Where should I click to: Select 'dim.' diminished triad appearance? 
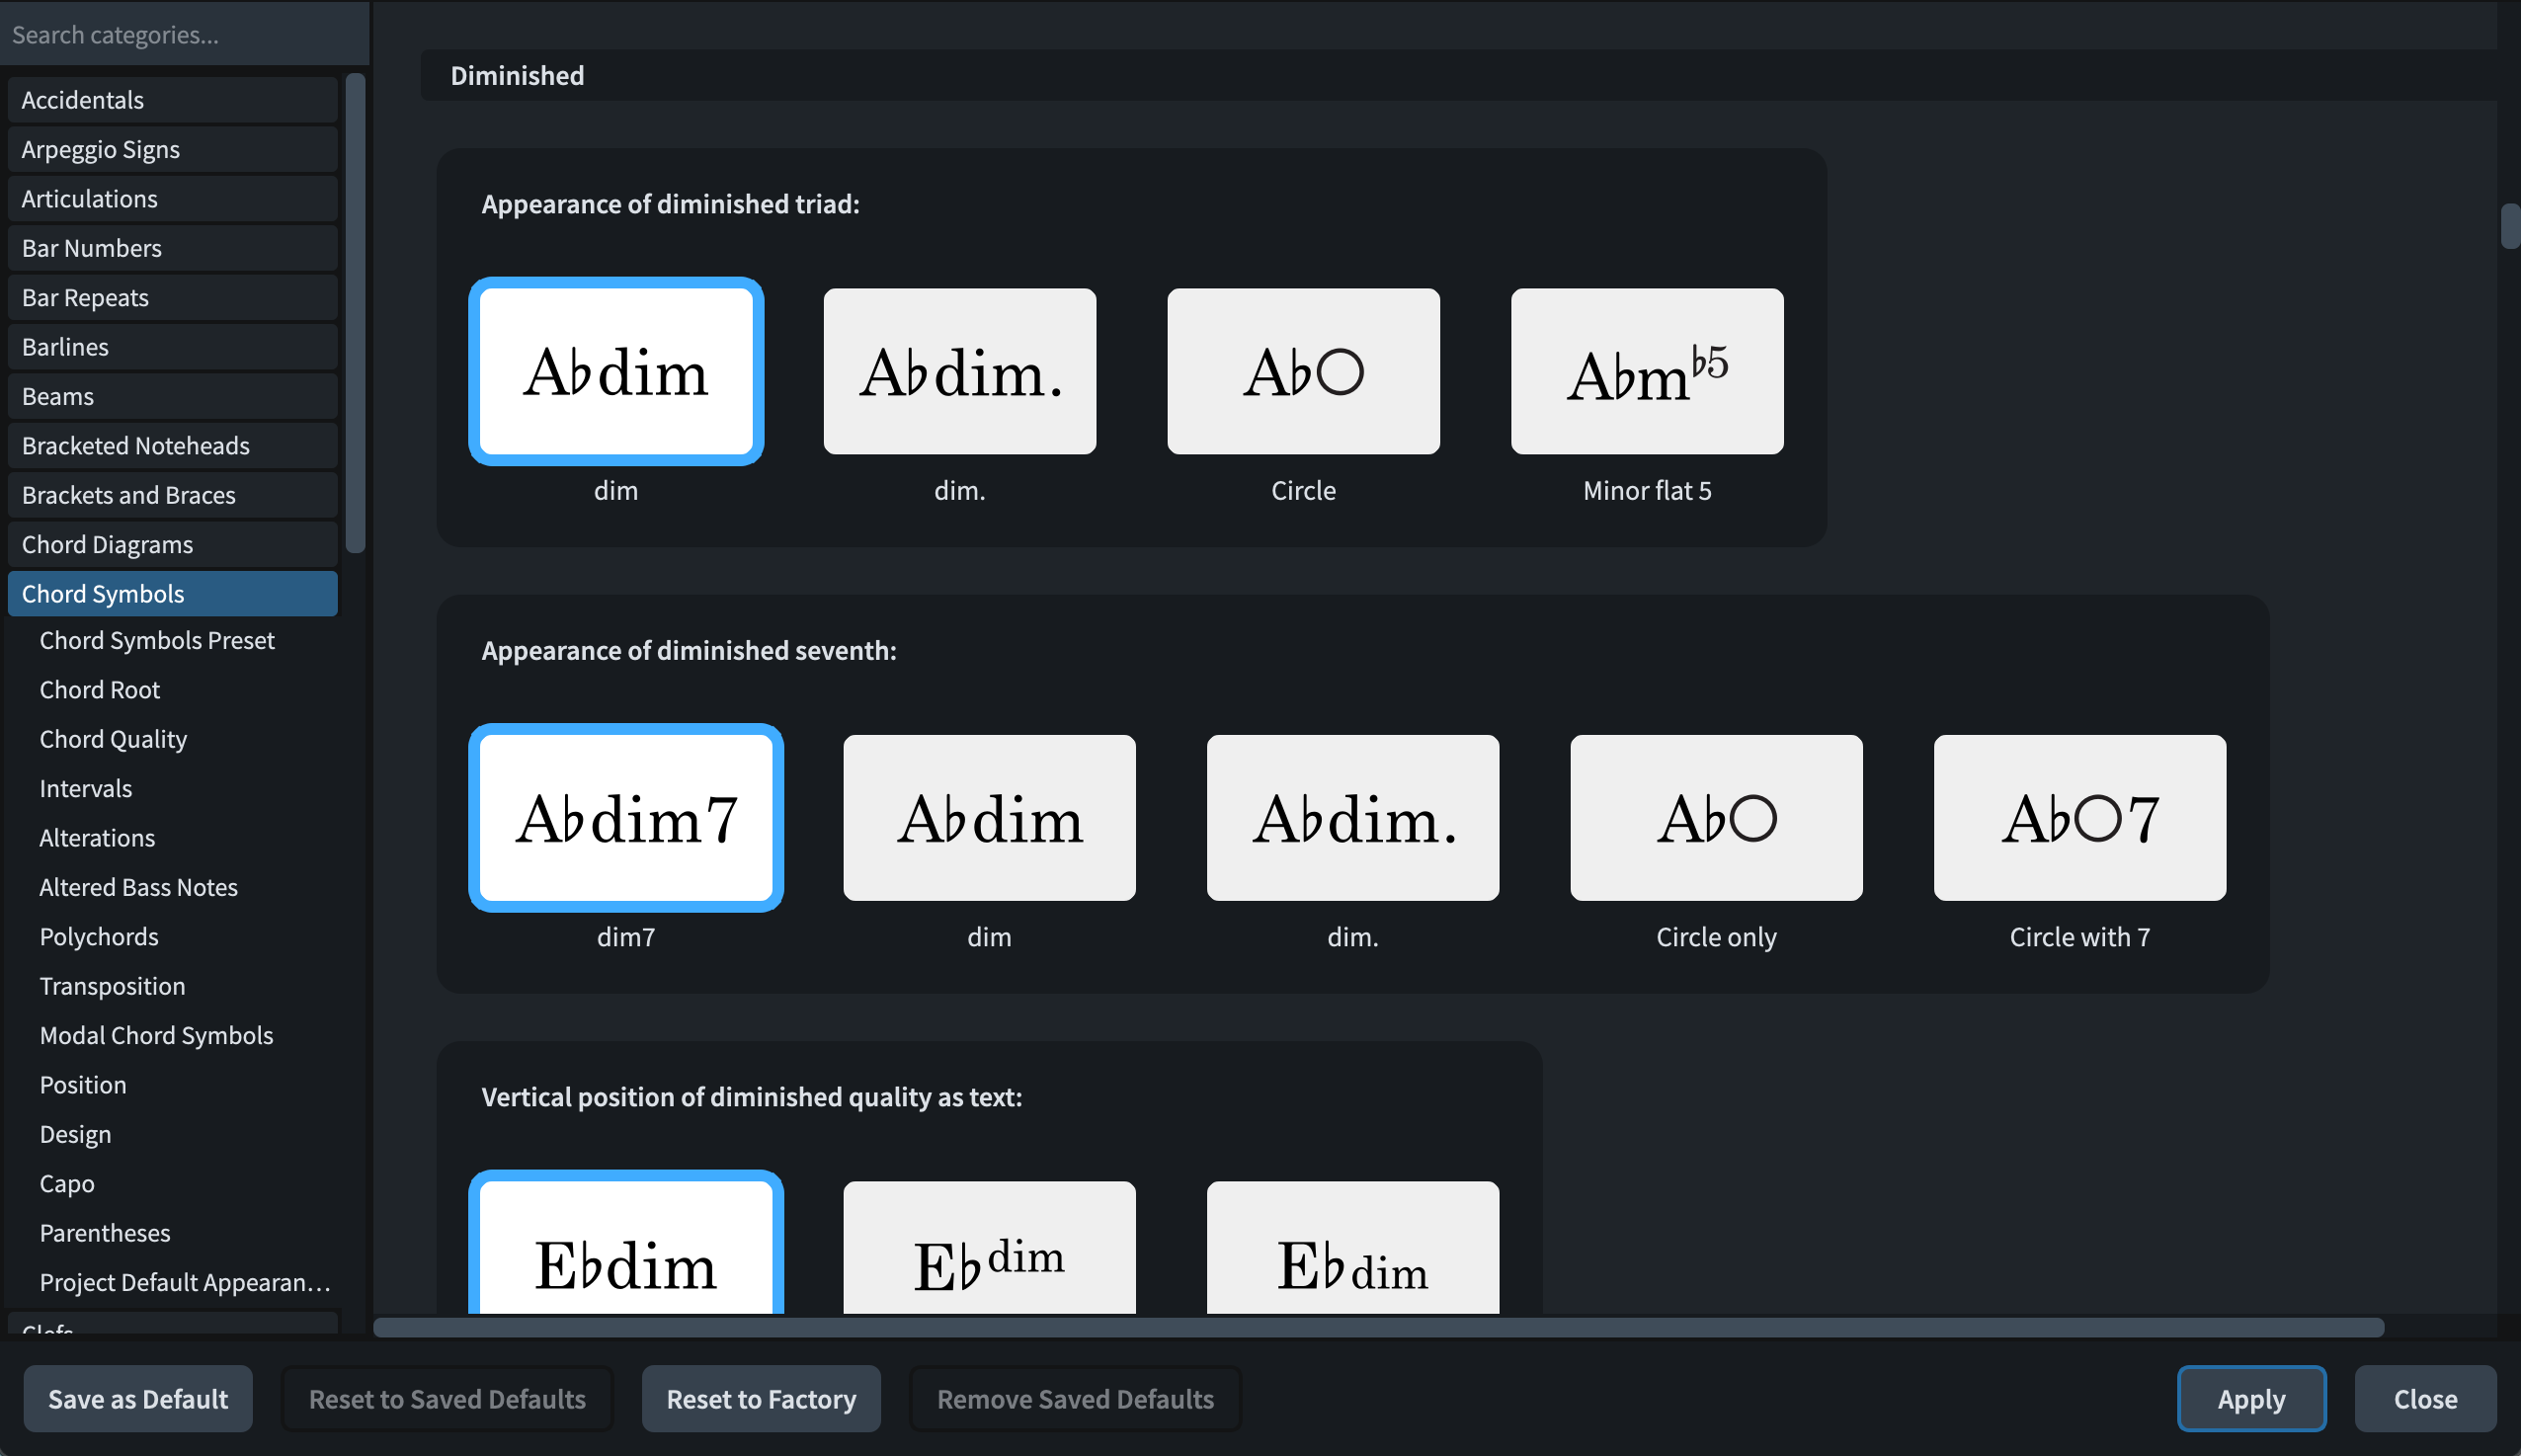coord(959,371)
